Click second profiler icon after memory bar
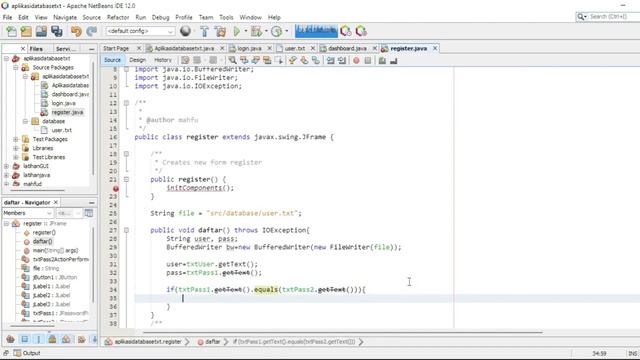 [361, 31]
